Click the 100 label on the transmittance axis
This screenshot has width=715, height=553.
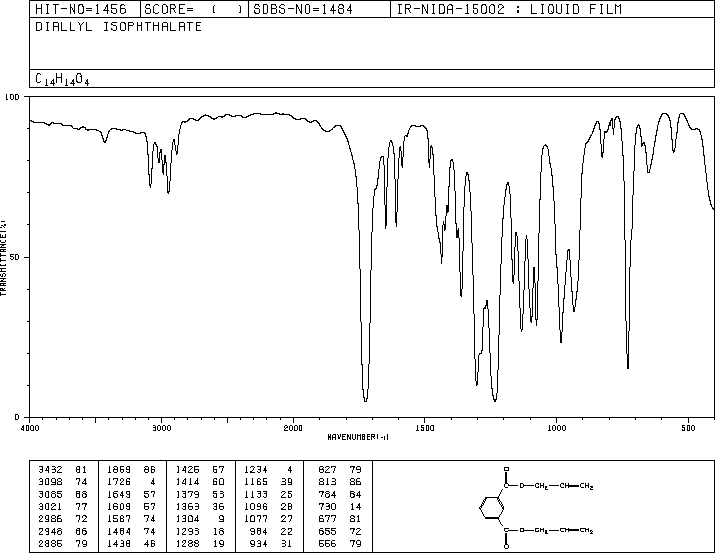(12, 97)
